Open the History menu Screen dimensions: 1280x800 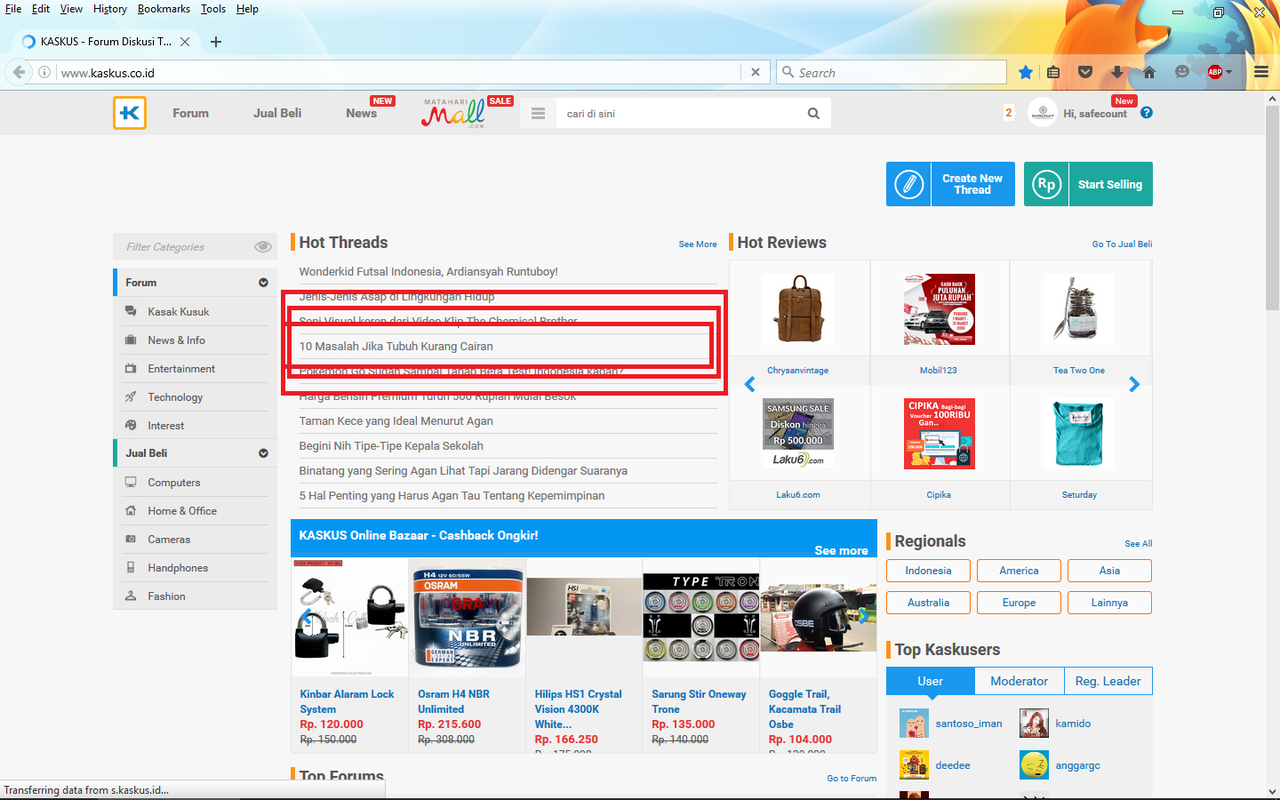[x=110, y=9]
